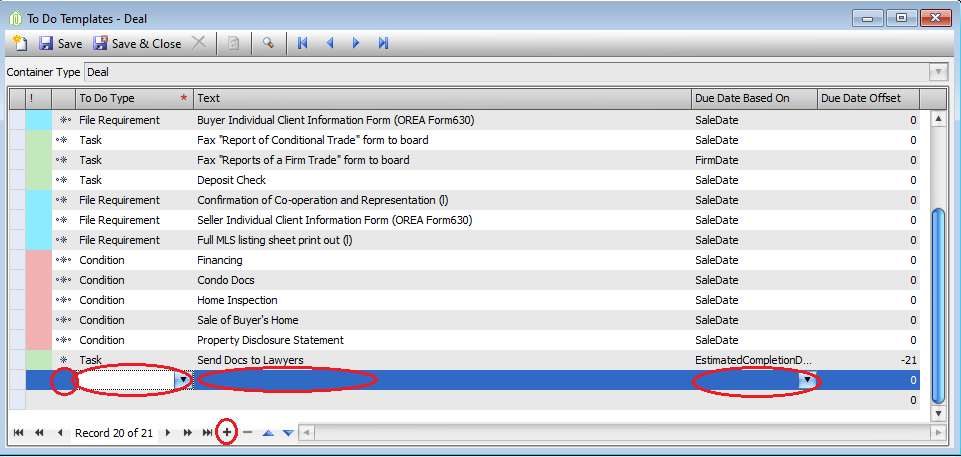Click 'EstimatedCompletionD...' due date cell
This screenshot has width=961, height=457.
coord(753,360)
